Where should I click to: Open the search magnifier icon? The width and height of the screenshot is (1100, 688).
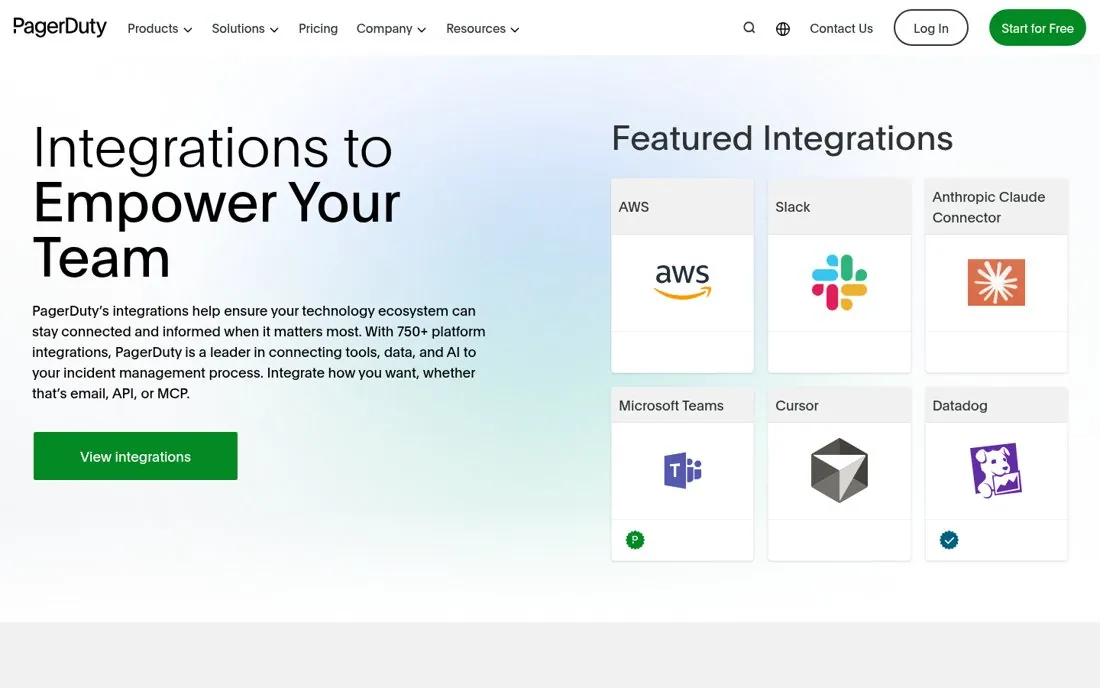[749, 28]
